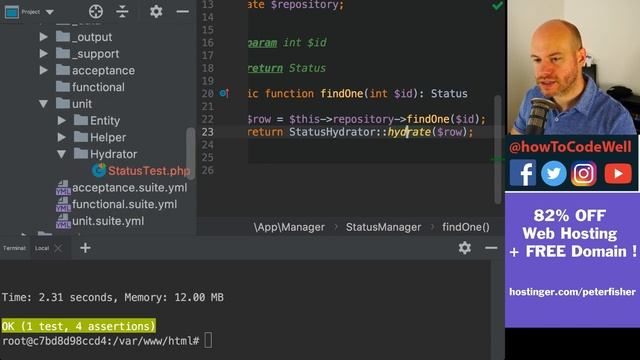The image size is (640, 360).
Task: Open the Twitter icon in overlay
Action: pyautogui.click(x=553, y=173)
